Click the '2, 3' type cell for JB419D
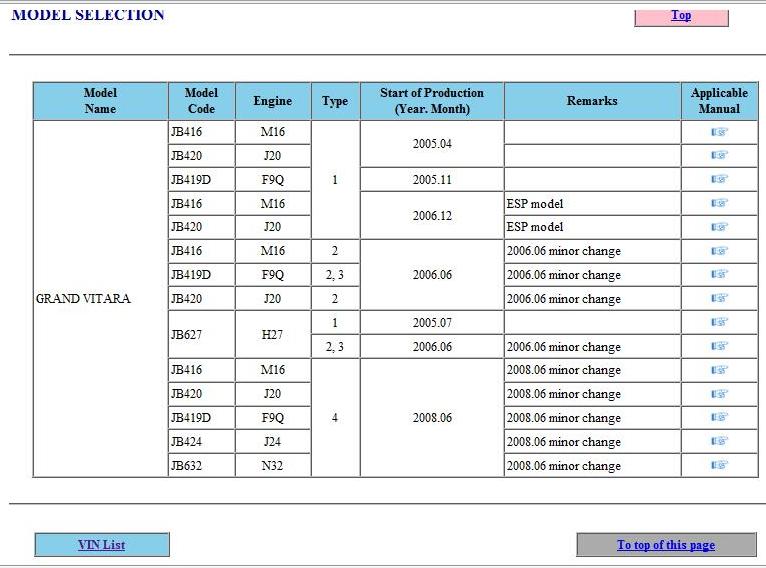The image size is (766, 568). tap(335, 274)
